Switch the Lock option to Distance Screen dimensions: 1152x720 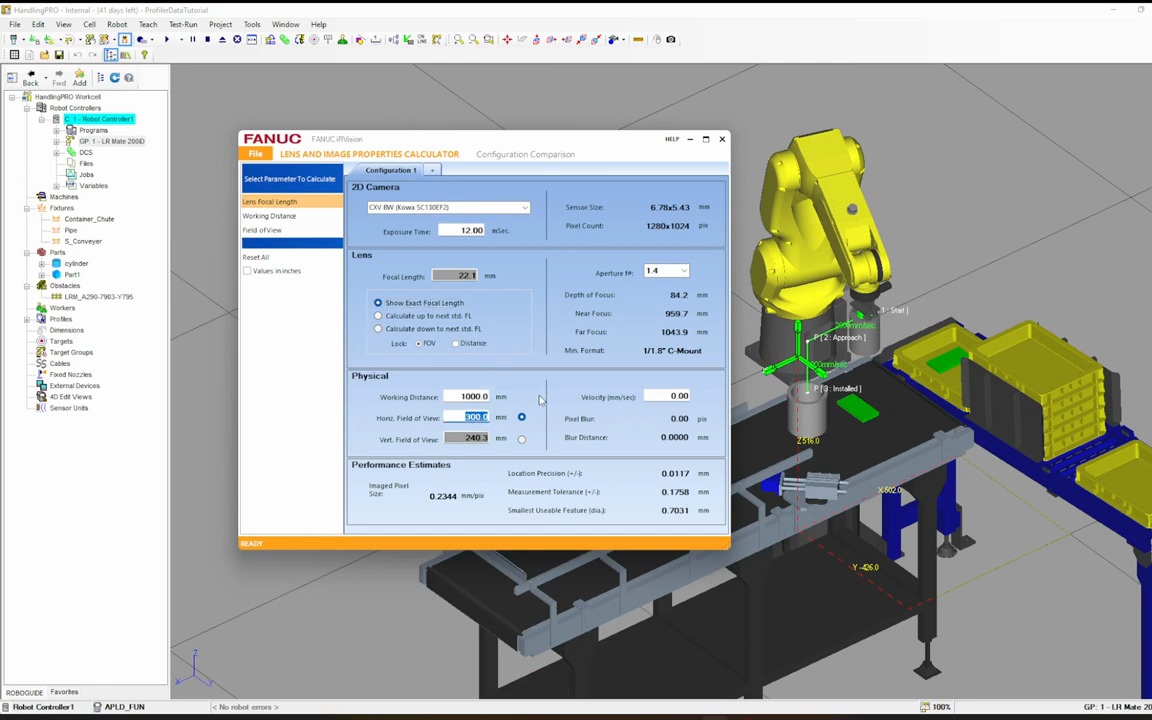click(x=456, y=343)
